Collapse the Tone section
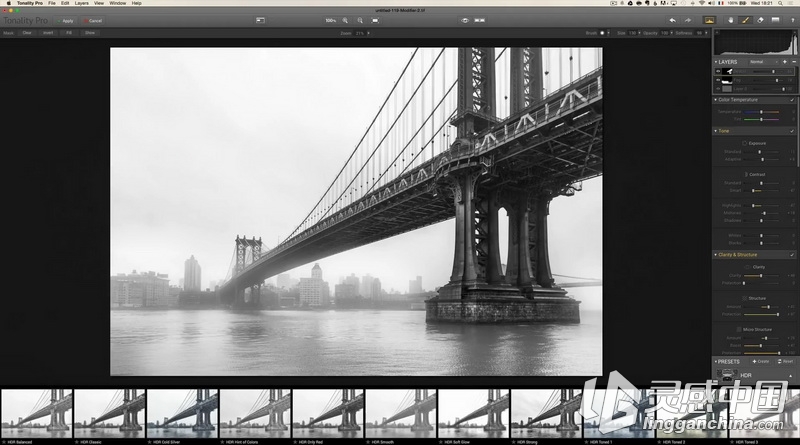The width and height of the screenshot is (800, 445). [x=716, y=131]
